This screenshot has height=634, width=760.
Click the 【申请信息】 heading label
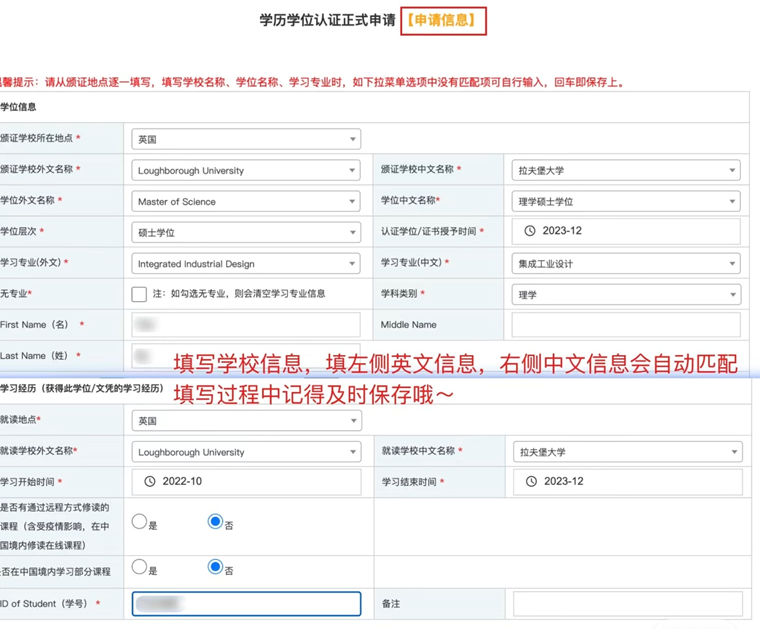[443, 20]
